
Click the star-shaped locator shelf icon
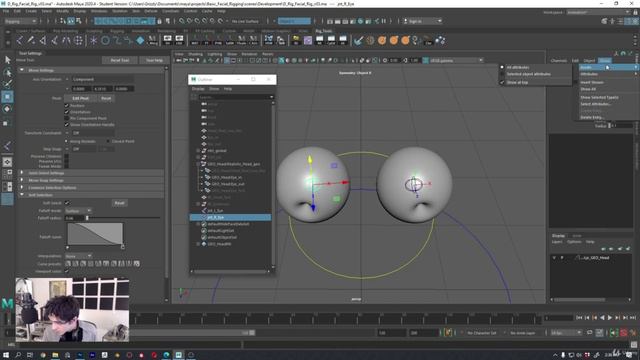[93, 40]
